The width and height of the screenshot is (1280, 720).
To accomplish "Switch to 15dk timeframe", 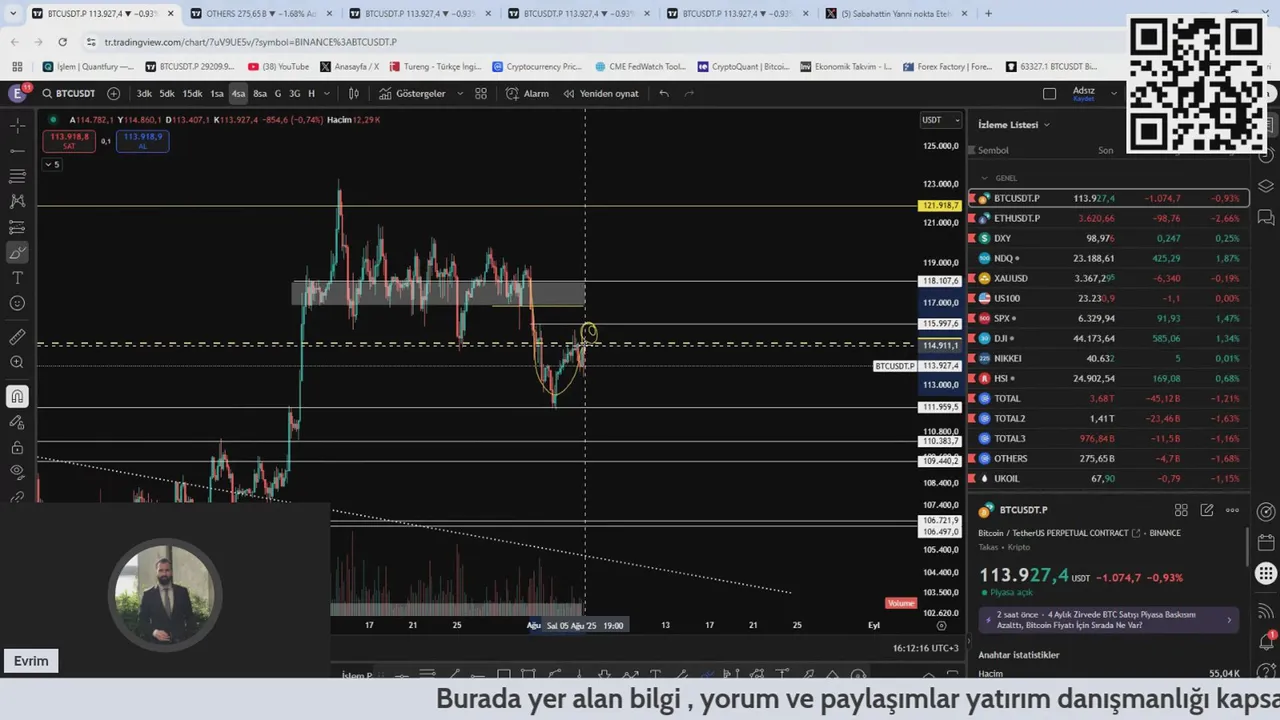I will coord(192,93).
